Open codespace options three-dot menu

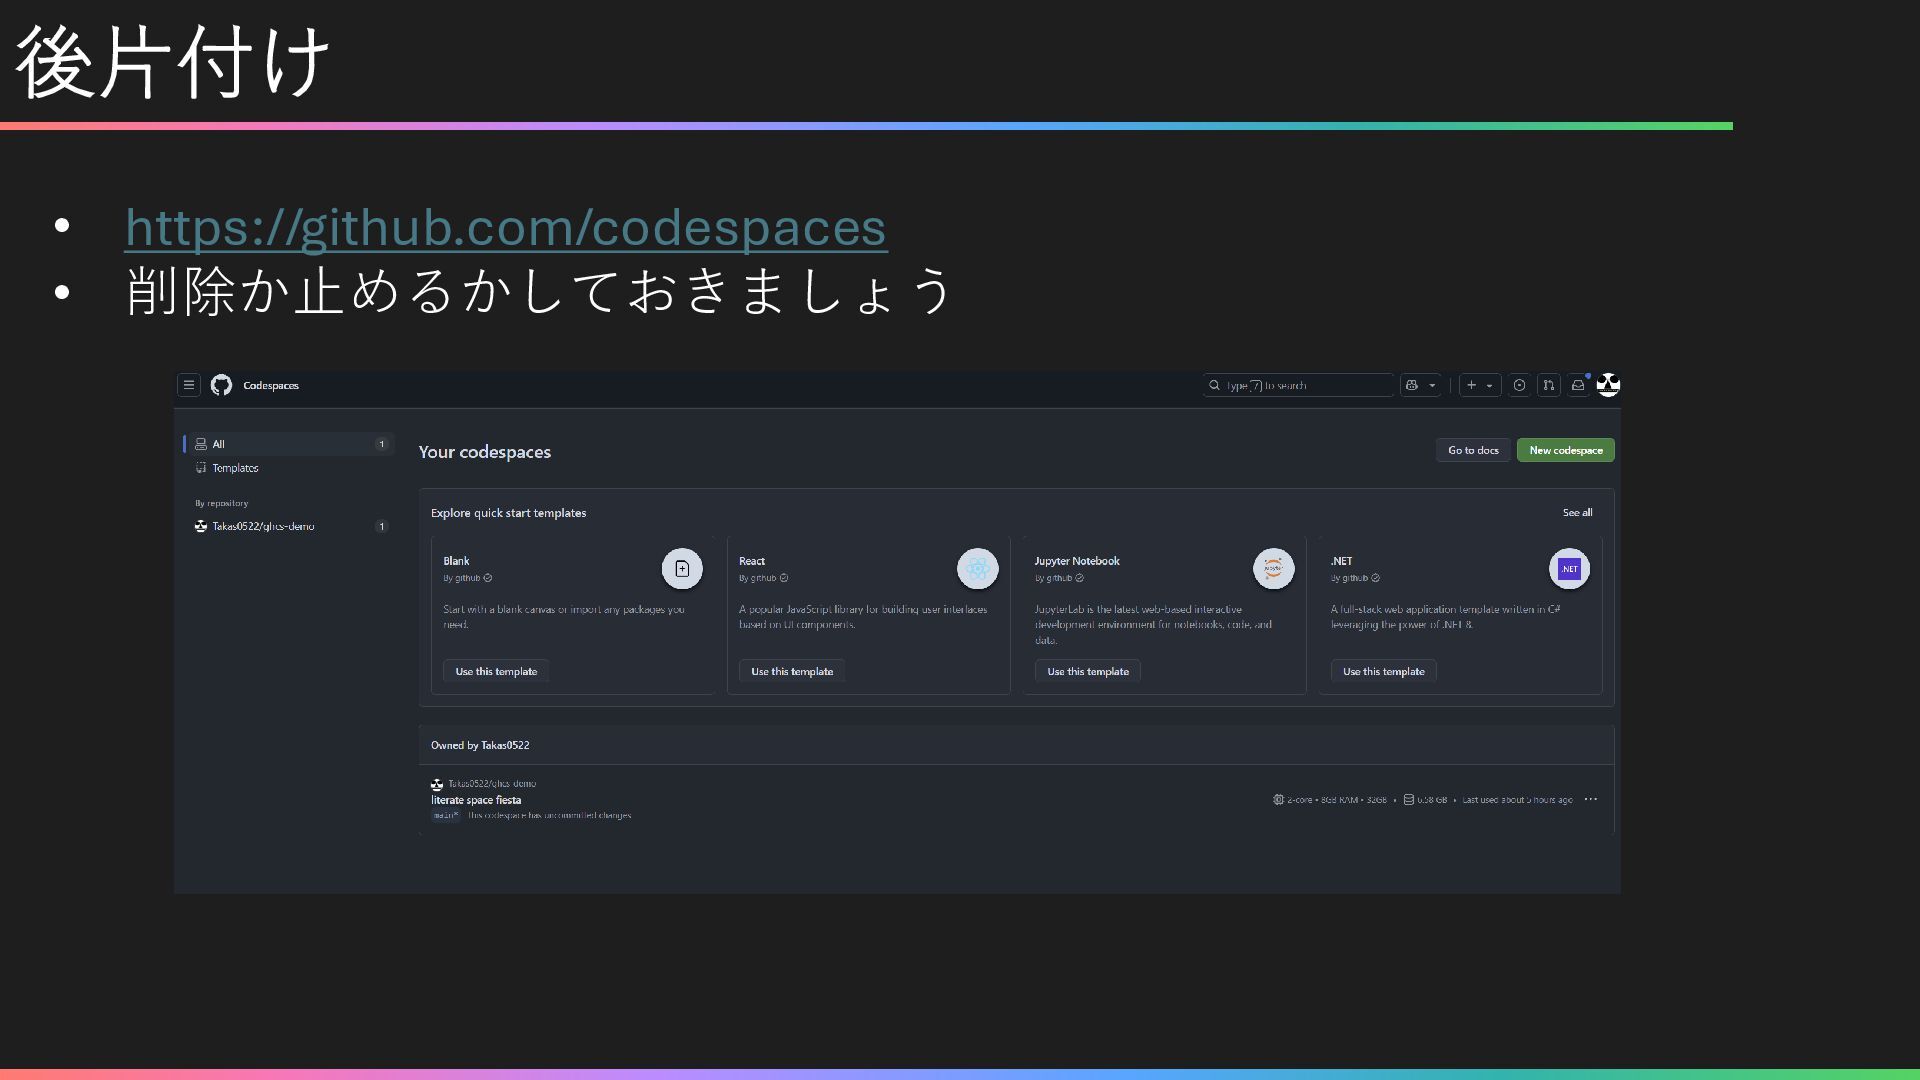coord(1591,799)
